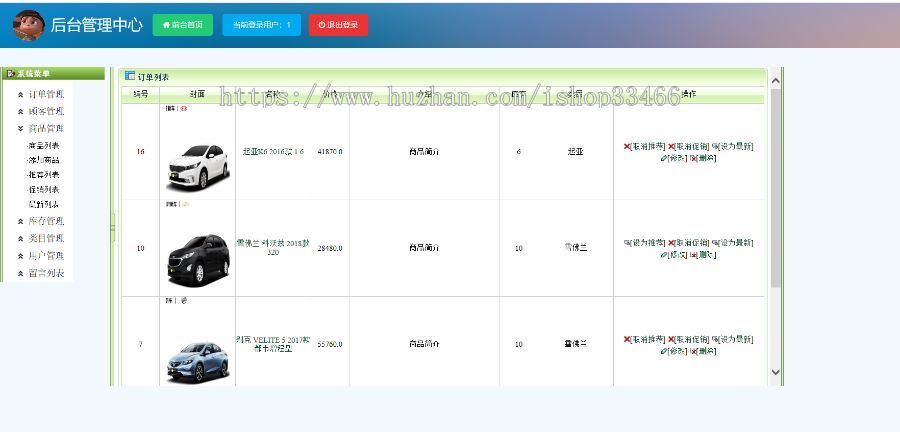Click the vertical scrollbar thumb
The width and height of the screenshot is (900, 432).
point(775,188)
